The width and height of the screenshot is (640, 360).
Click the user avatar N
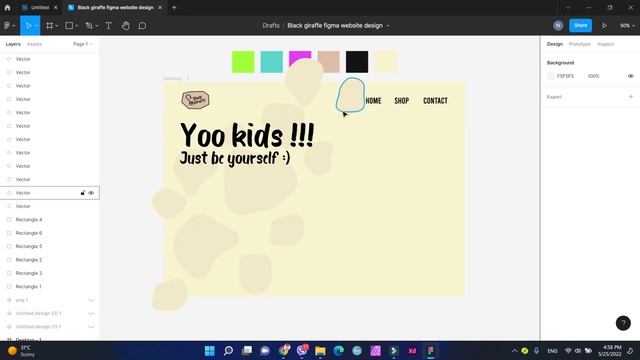coord(558,25)
